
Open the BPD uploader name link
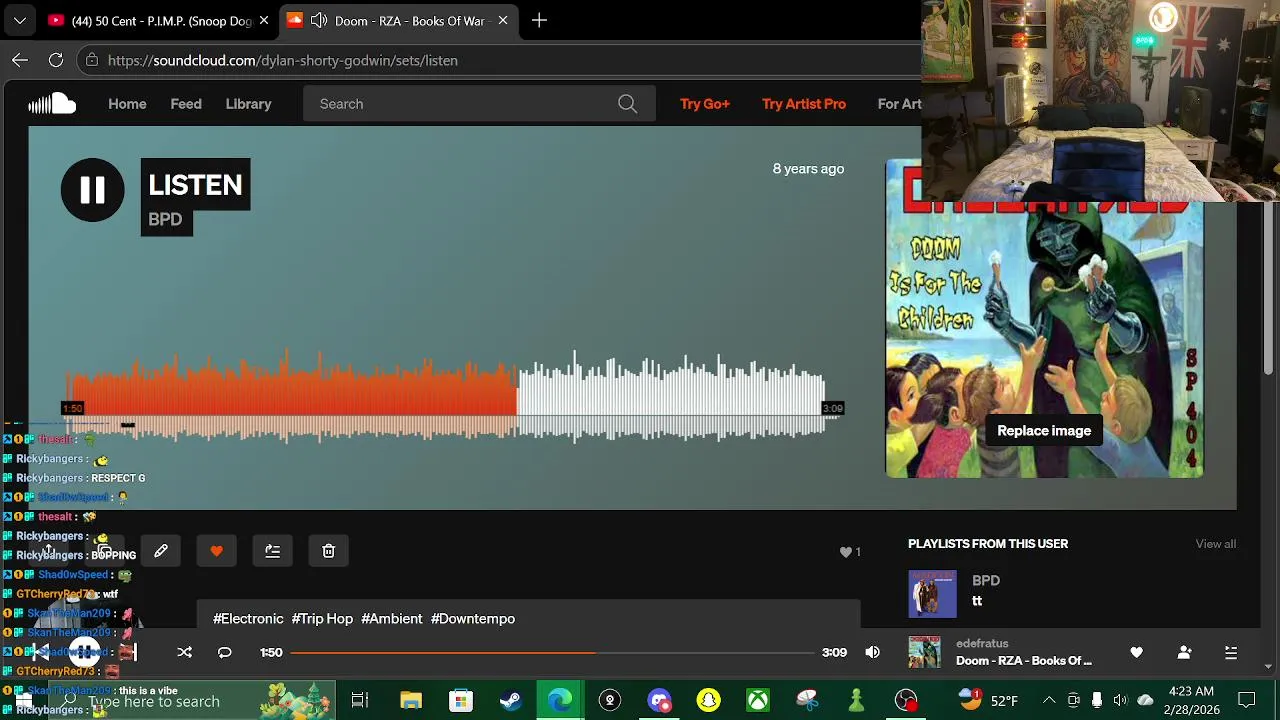[165, 220]
